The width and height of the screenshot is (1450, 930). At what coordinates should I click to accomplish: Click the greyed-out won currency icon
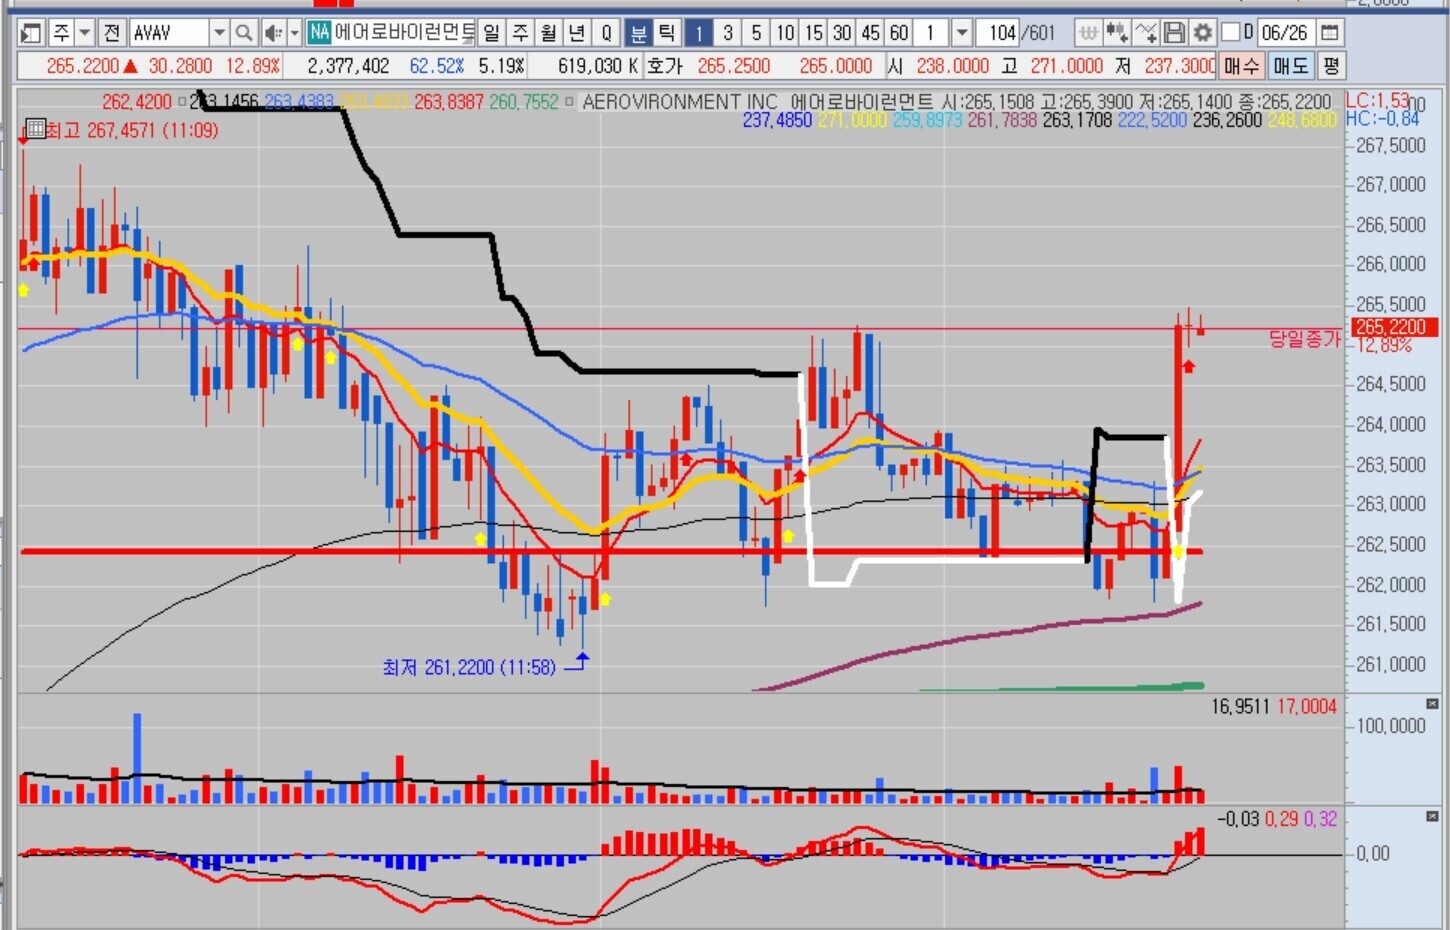[1088, 33]
